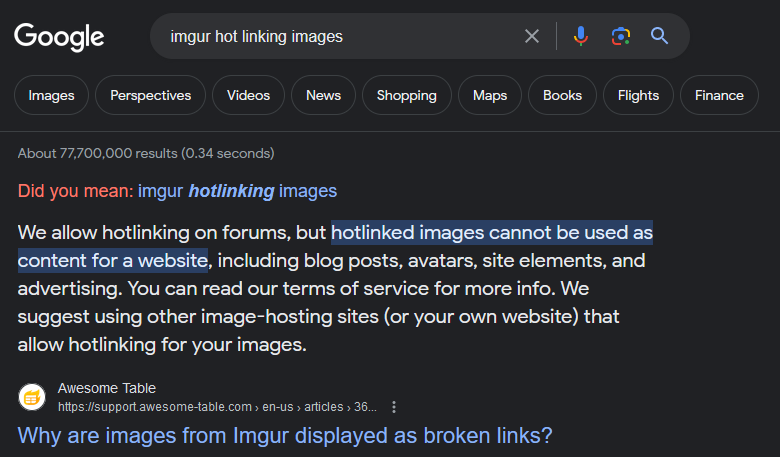
Task: Click the magnifying glass search button
Action: 659,37
